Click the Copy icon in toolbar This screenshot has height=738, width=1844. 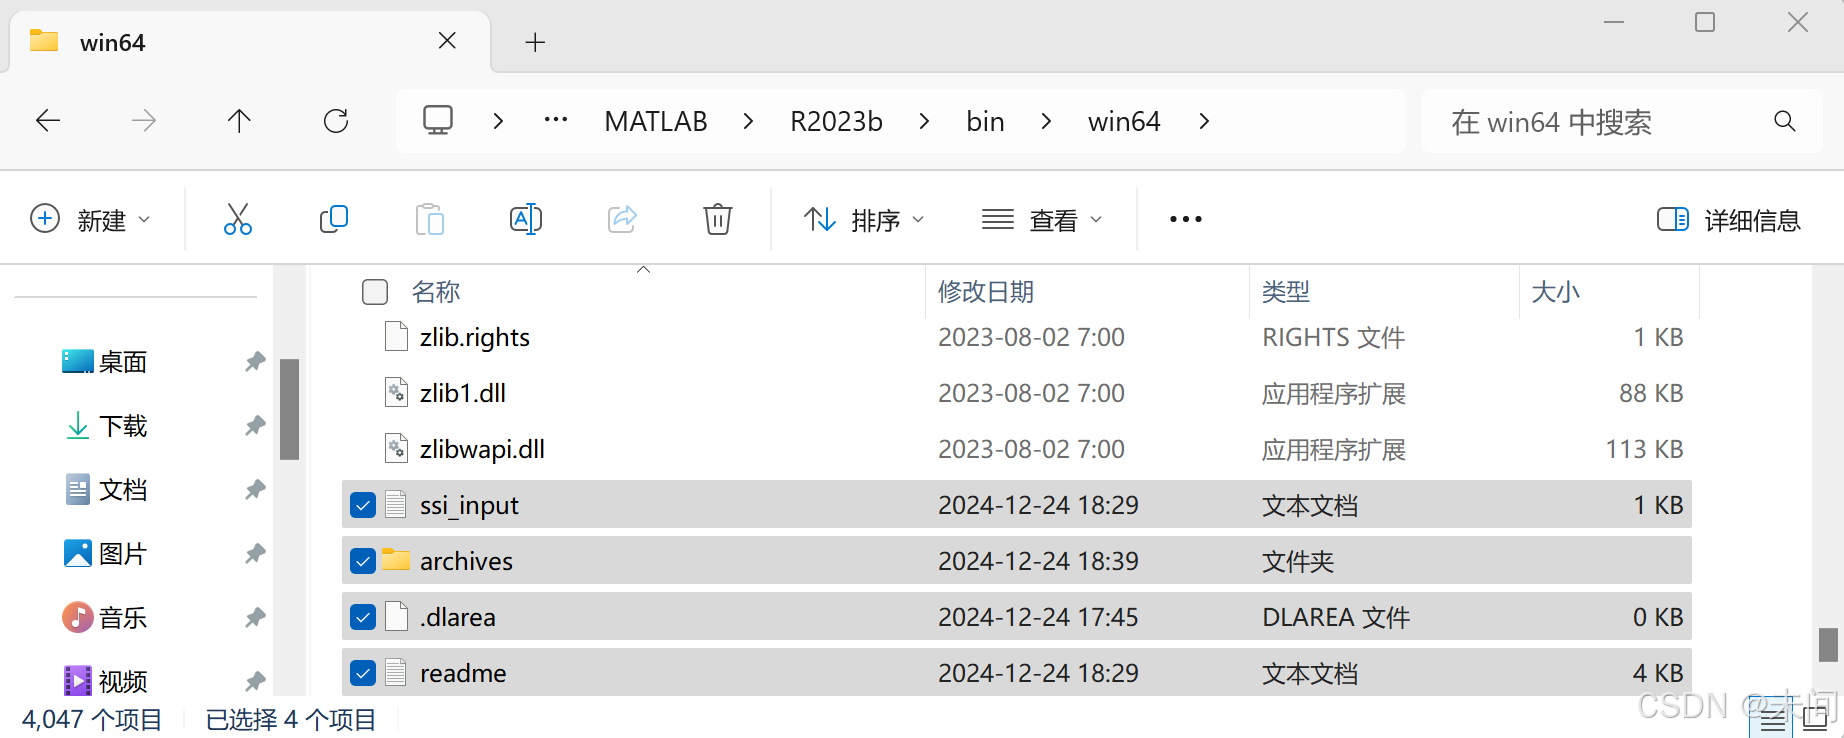click(x=334, y=219)
